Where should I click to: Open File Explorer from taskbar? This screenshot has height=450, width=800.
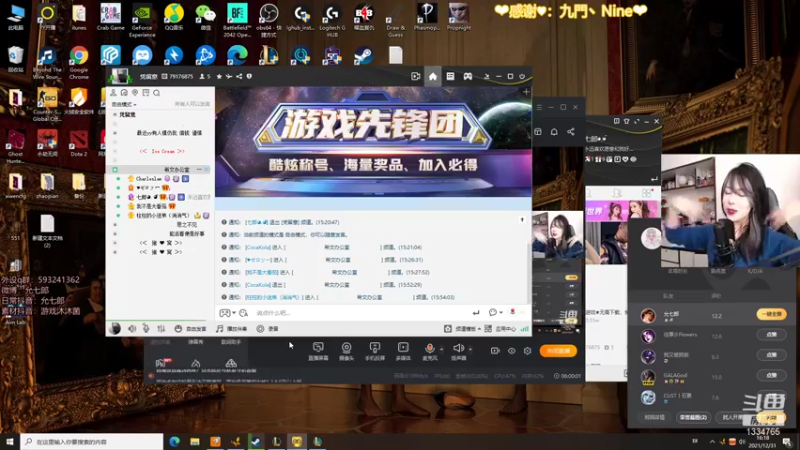195,442
